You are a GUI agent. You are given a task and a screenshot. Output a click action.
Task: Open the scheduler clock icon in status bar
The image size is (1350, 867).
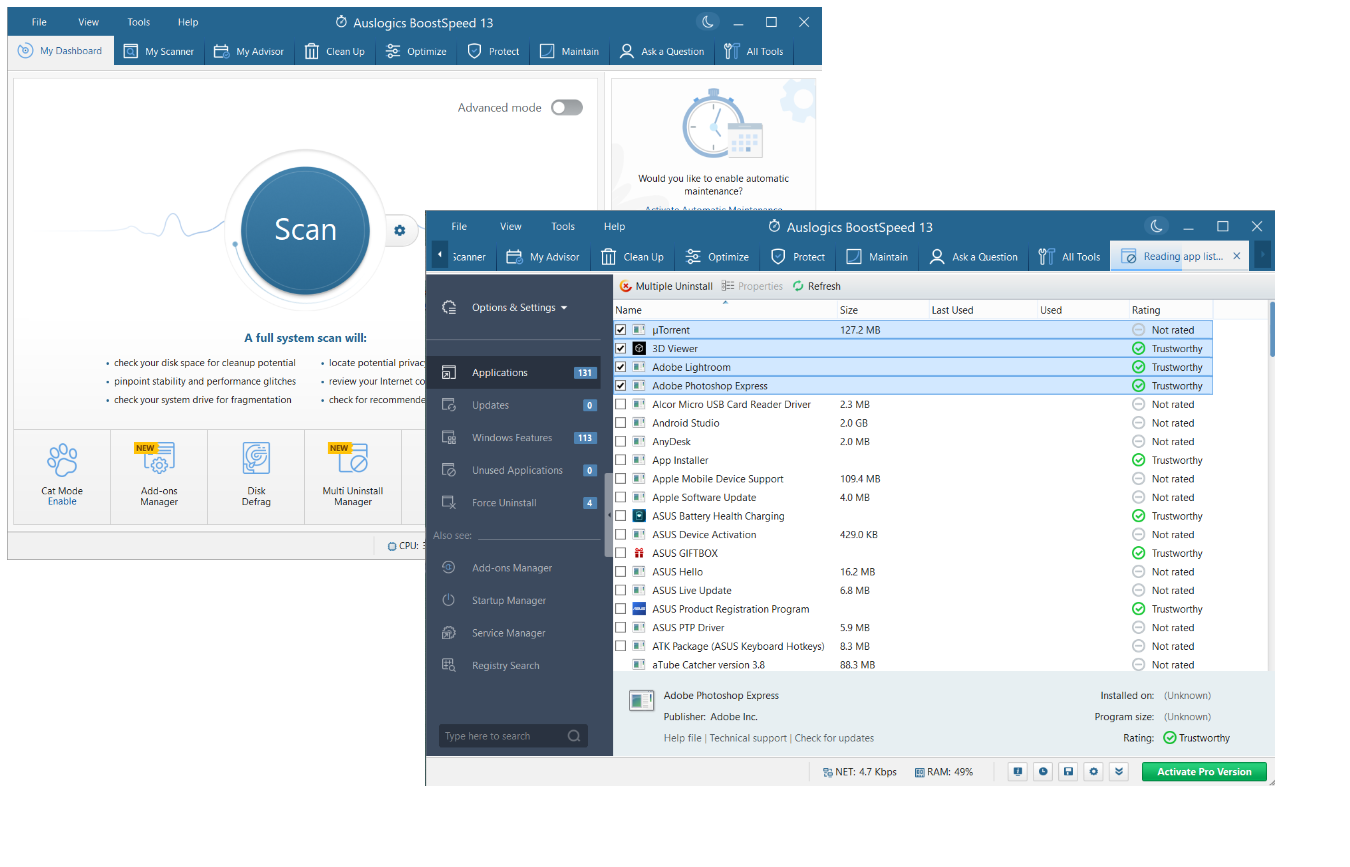pyautogui.click(x=1043, y=772)
